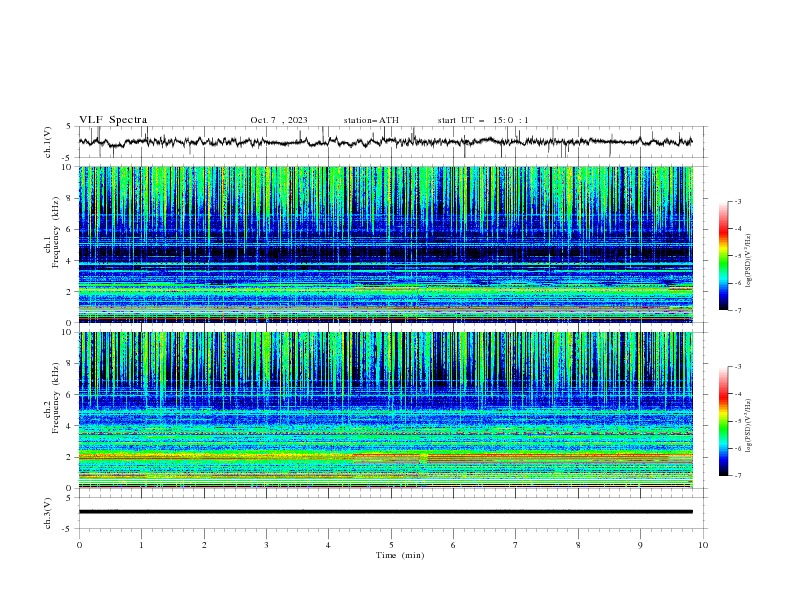Click the 'Time (min)' axis label
Screen dimensions: 792x612
tap(400, 555)
